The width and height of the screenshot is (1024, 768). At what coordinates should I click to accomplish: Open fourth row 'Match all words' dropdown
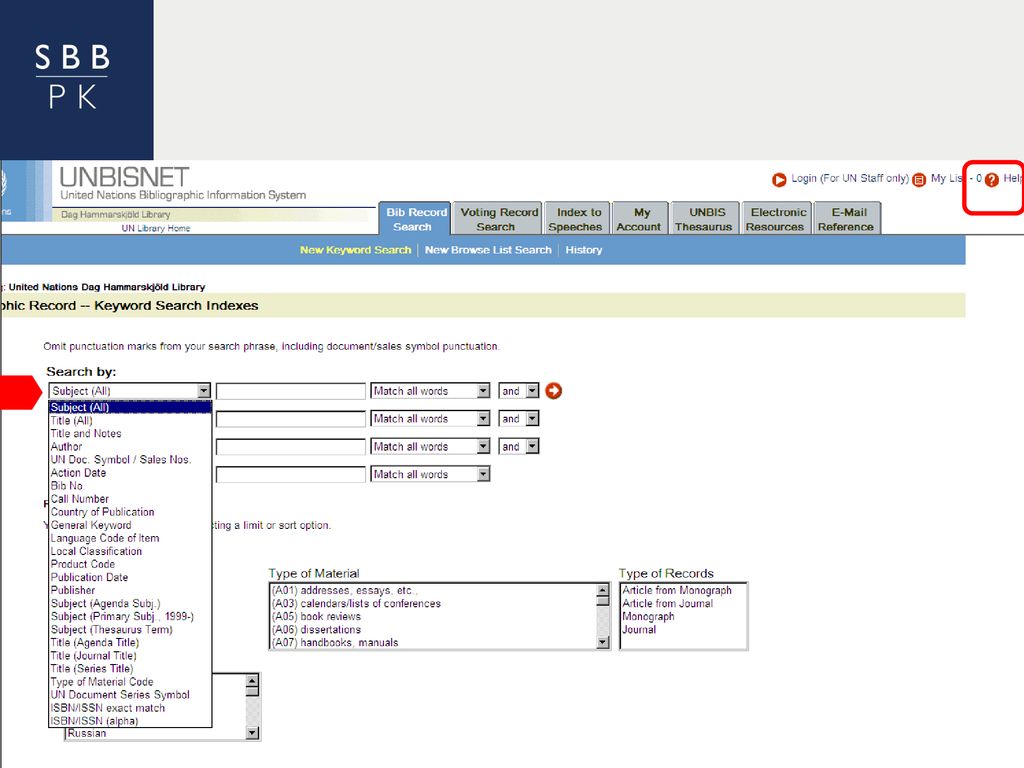tap(430, 474)
